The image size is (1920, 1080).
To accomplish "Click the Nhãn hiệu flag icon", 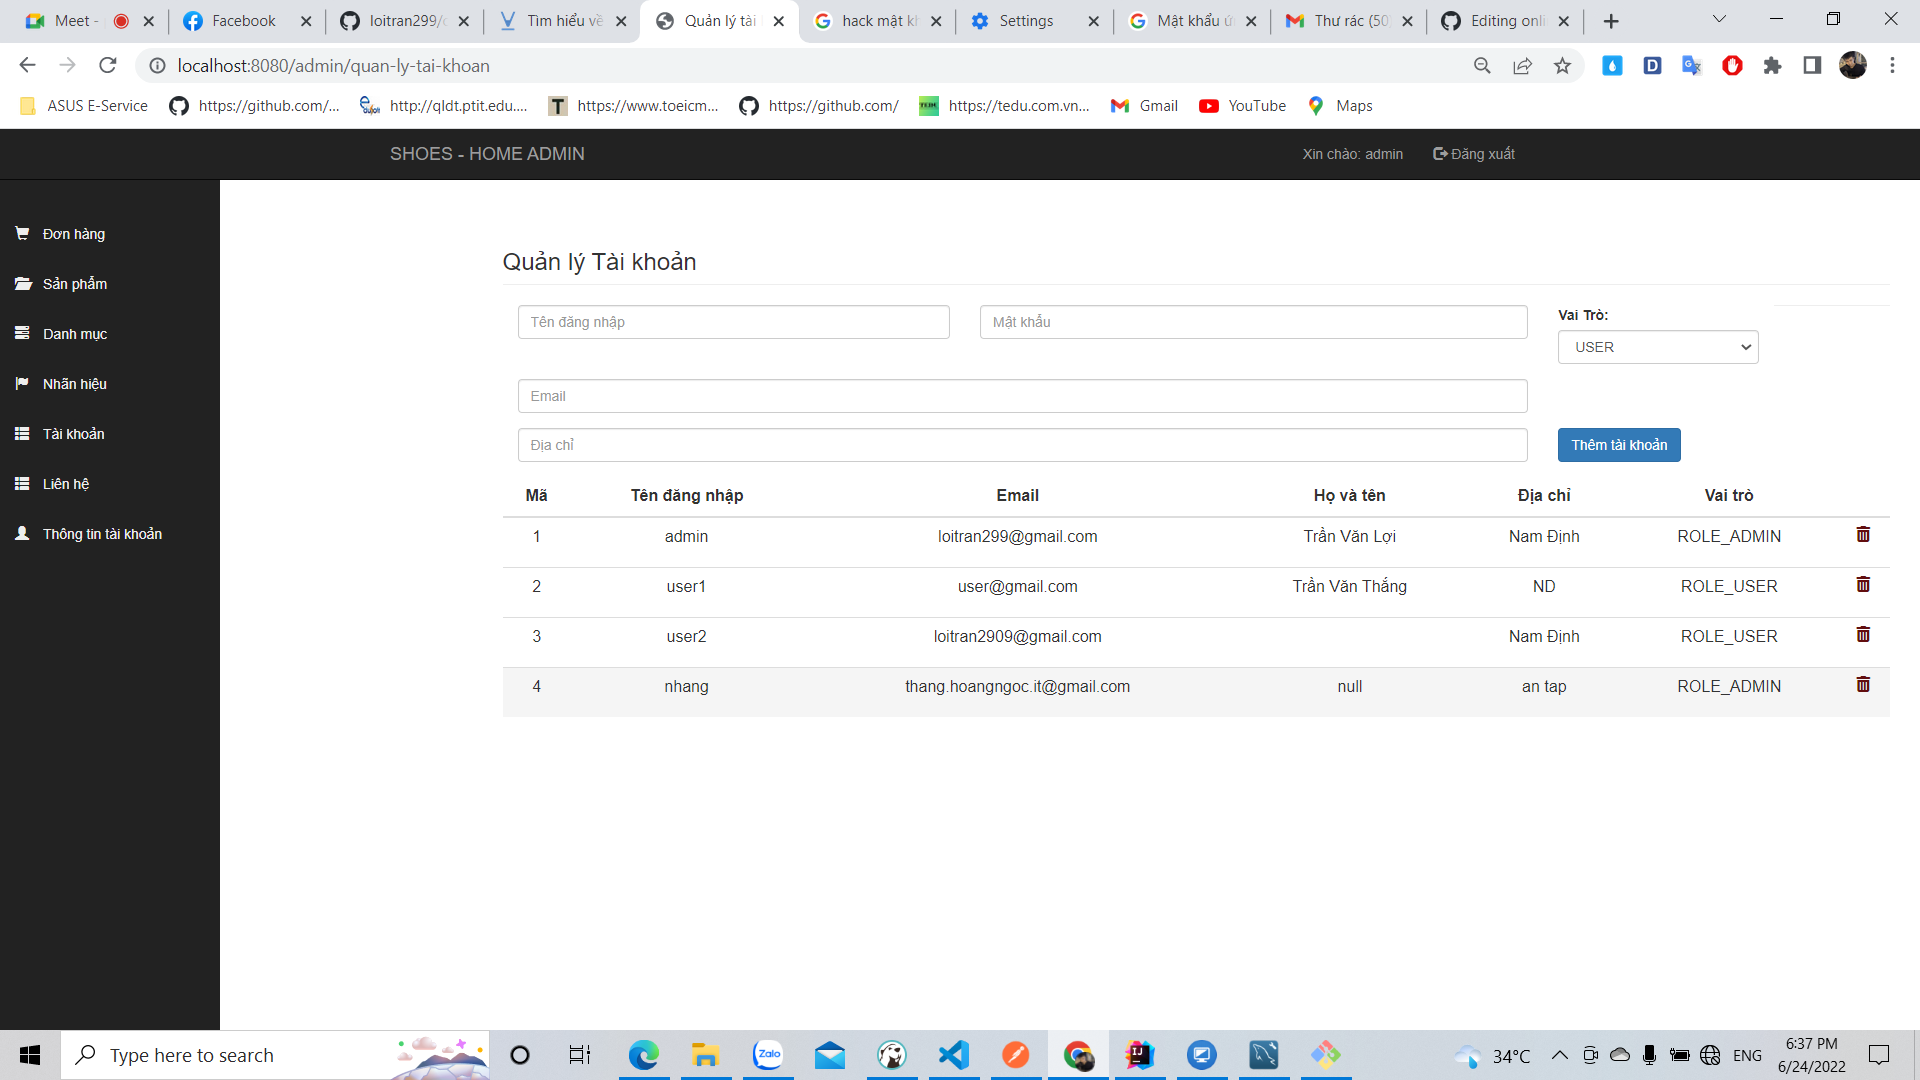I will click(22, 383).
